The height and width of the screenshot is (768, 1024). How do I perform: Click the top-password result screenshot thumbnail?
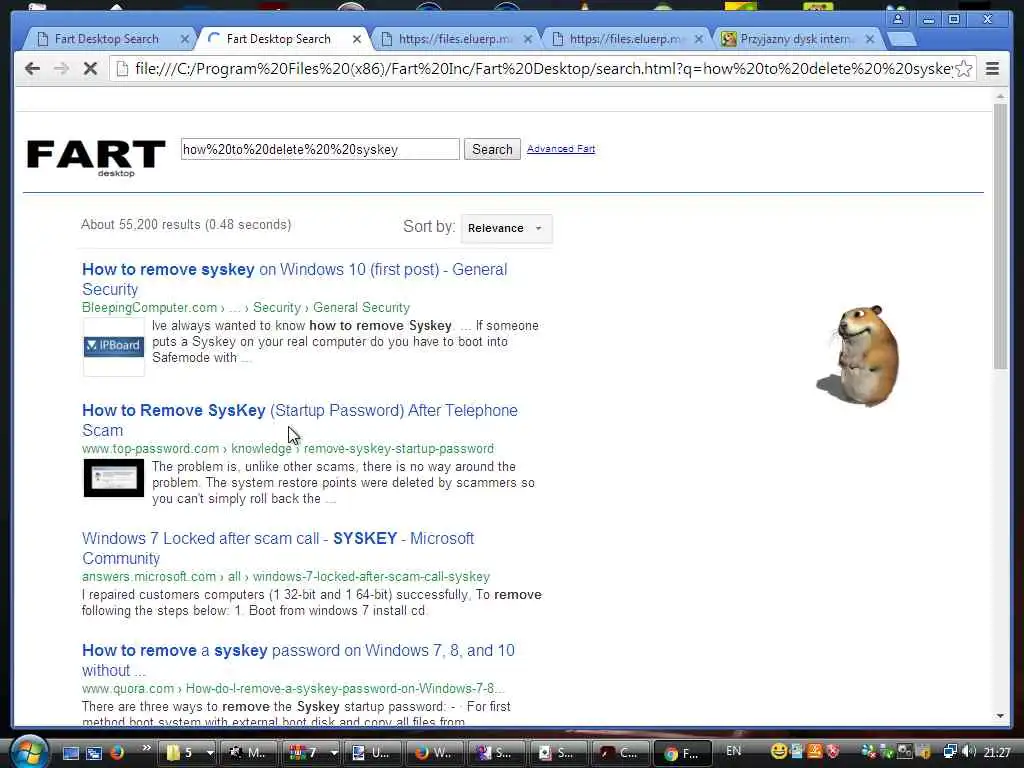114,478
